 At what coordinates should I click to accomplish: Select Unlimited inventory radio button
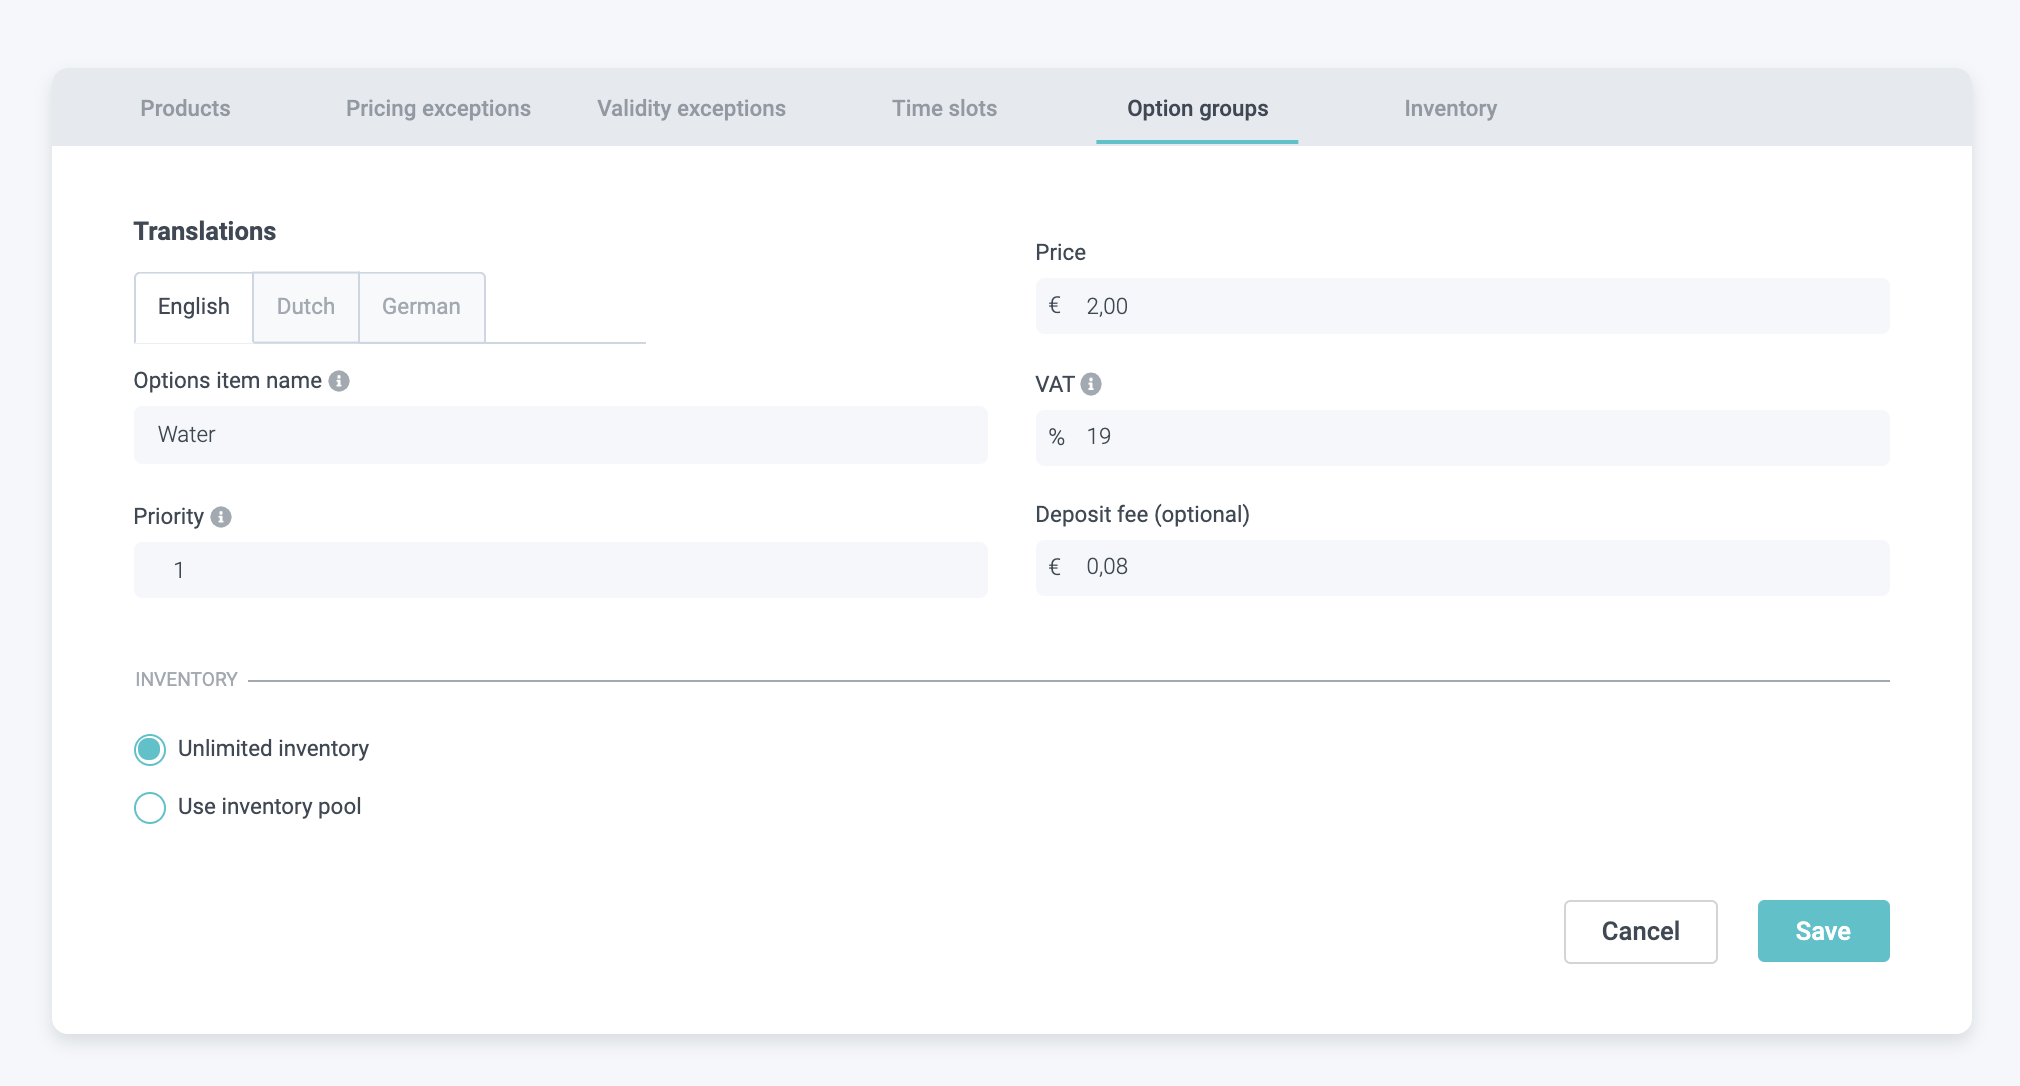[150, 749]
